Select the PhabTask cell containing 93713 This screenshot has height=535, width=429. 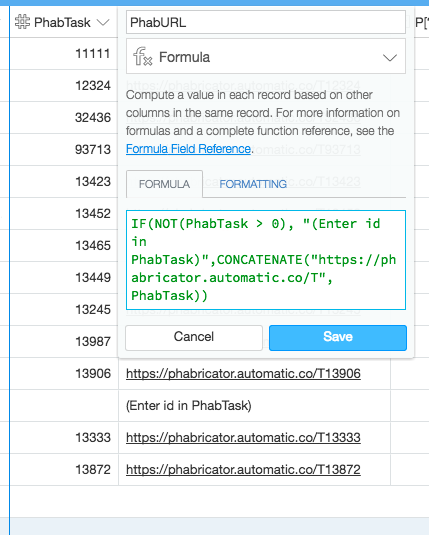[64, 149]
